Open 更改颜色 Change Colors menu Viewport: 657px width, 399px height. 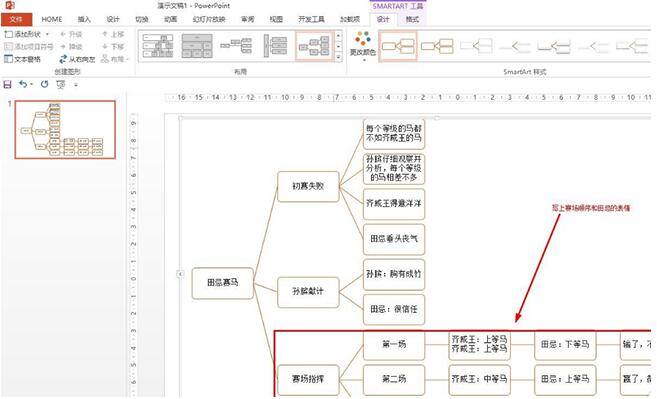pos(363,46)
